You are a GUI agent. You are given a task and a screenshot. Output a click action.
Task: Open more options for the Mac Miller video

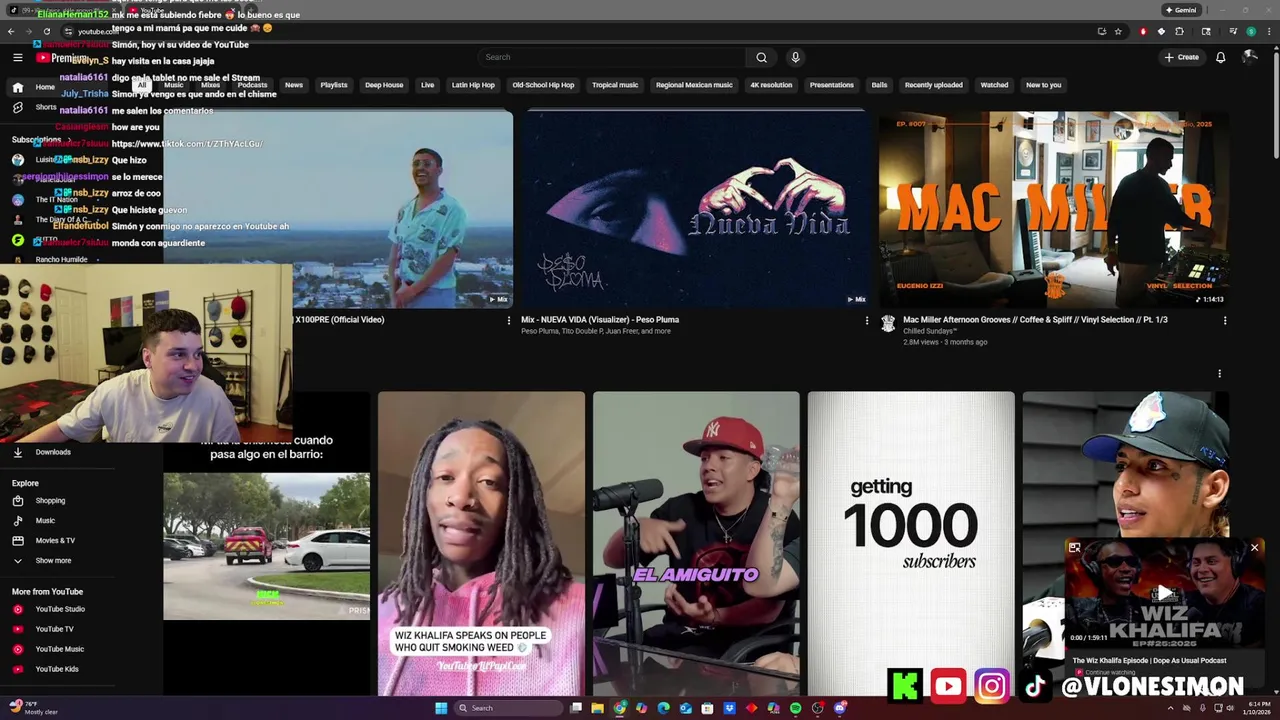point(1224,321)
